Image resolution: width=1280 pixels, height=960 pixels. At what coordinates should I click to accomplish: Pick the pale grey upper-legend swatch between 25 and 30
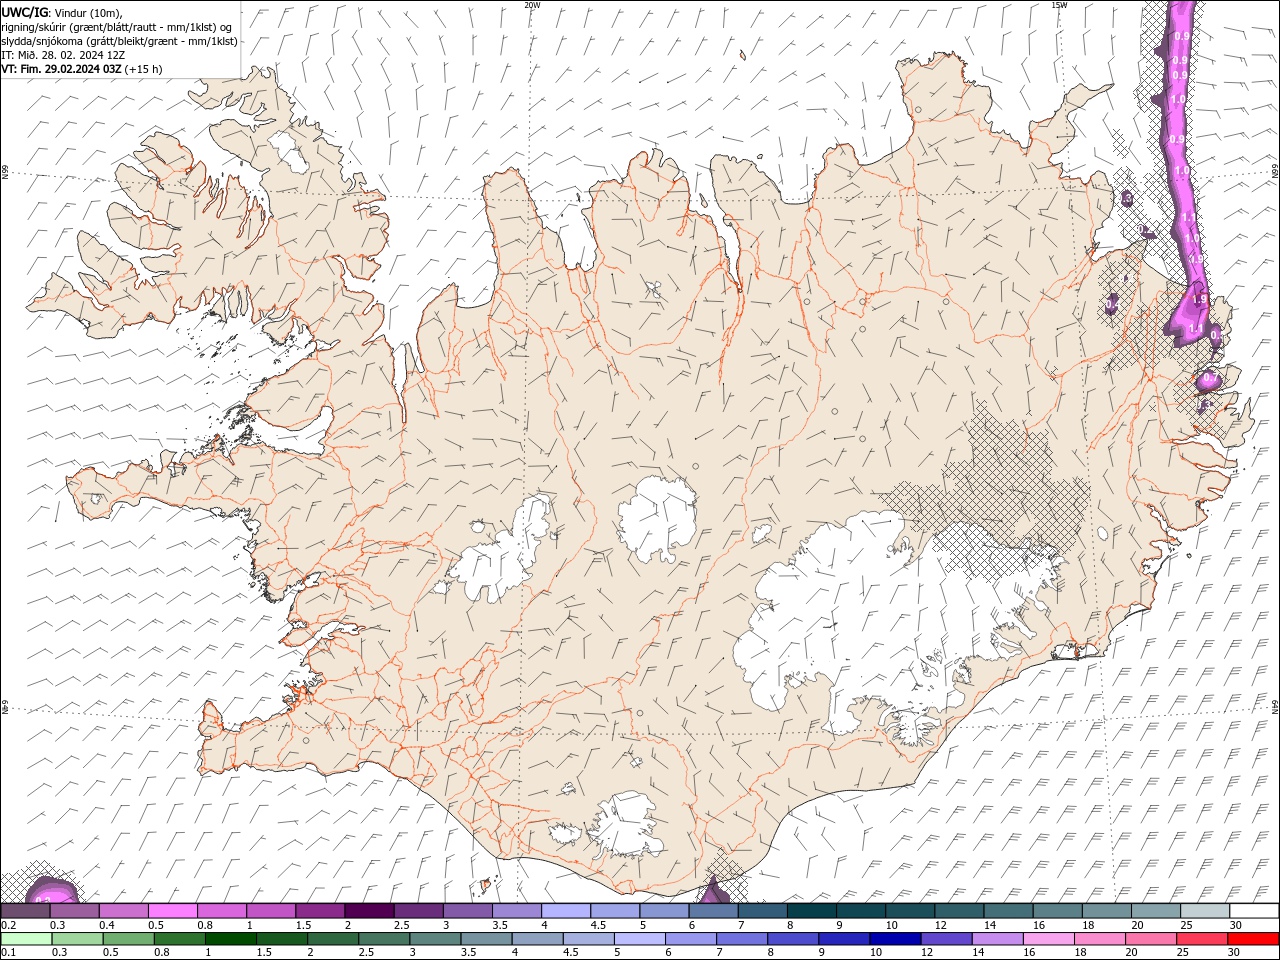point(1205,911)
